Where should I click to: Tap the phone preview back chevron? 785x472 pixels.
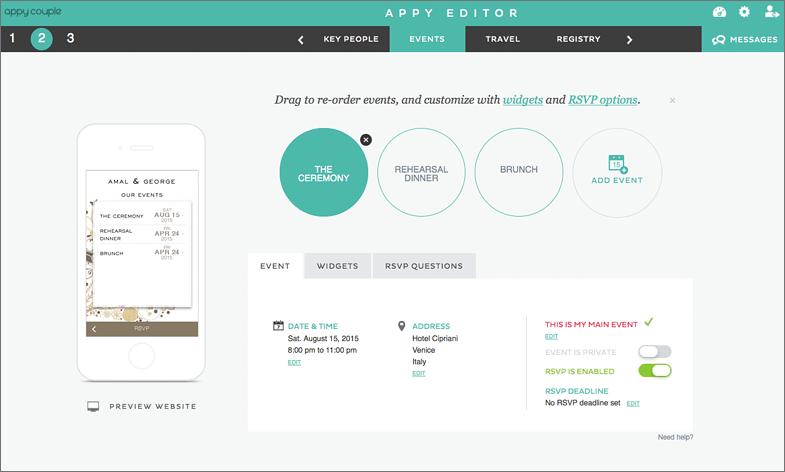click(x=94, y=328)
